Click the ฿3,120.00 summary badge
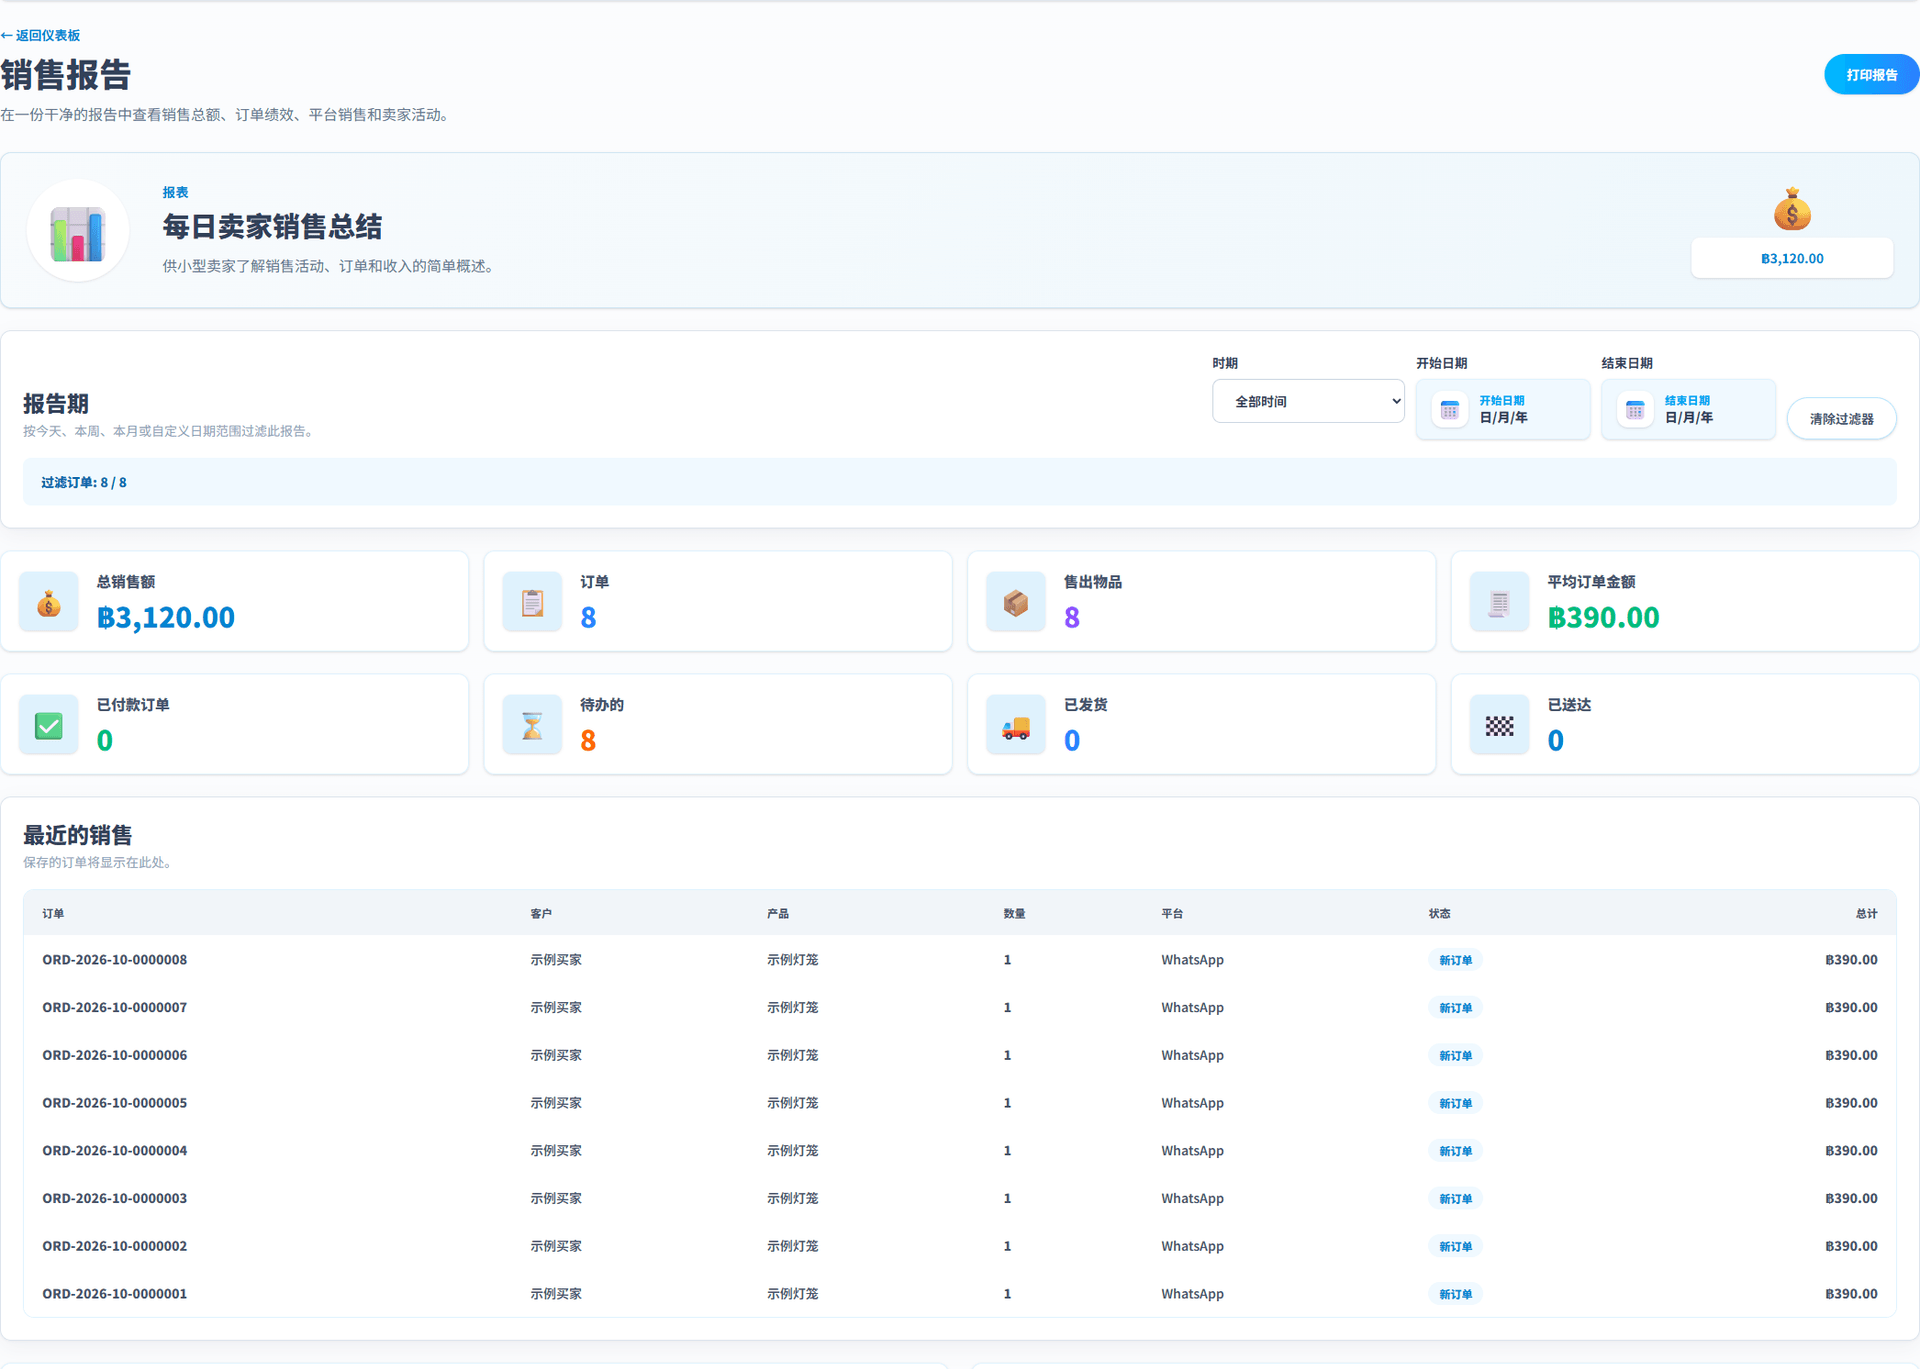This screenshot has height=1369, width=1920. pos(1792,258)
